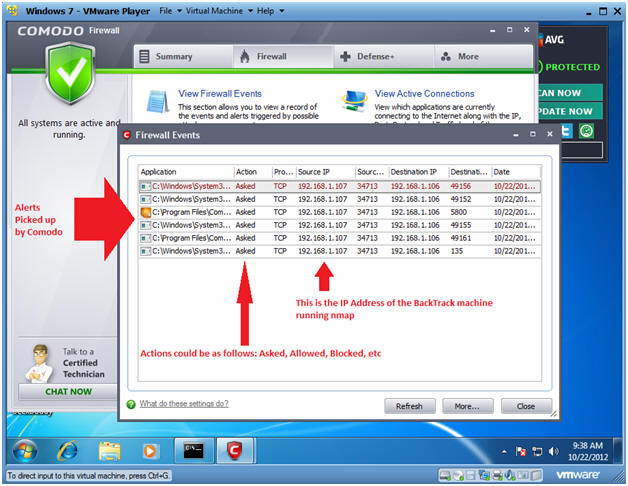628x486 pixels.
Task: Click the Refresh button in Firewall Events
Action: [409, 406]
